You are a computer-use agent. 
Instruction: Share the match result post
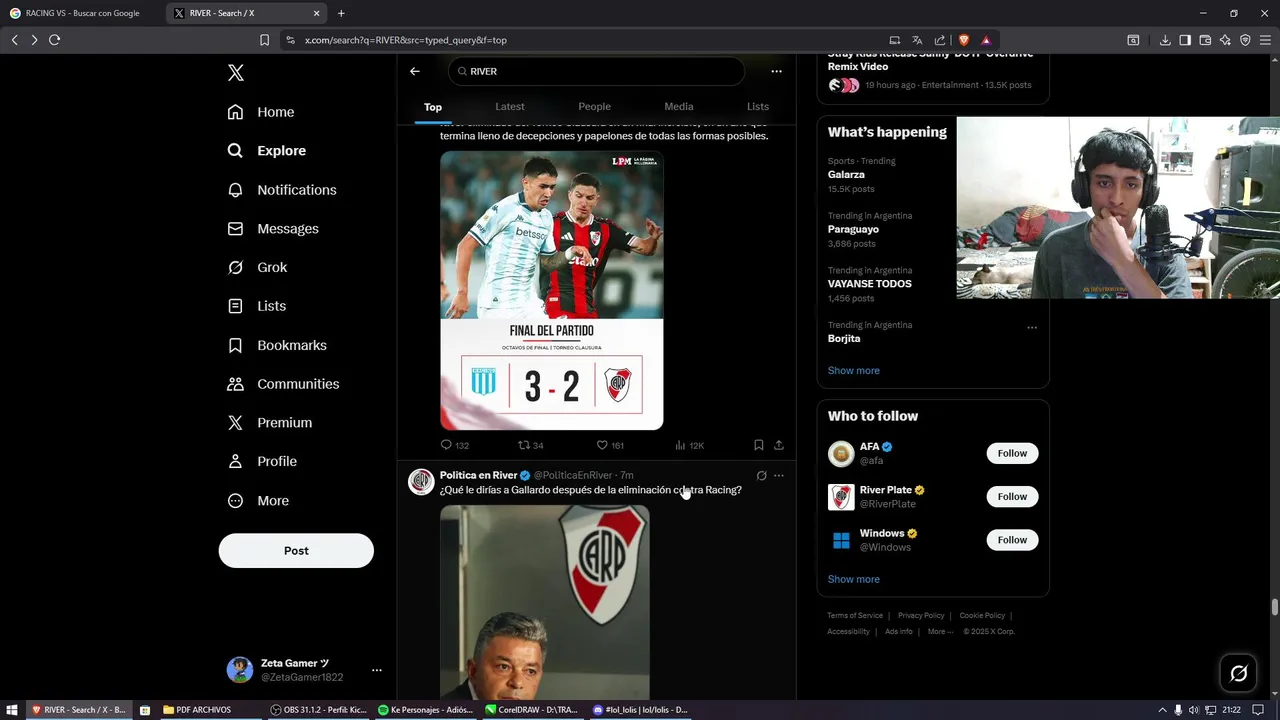point(779,445)
